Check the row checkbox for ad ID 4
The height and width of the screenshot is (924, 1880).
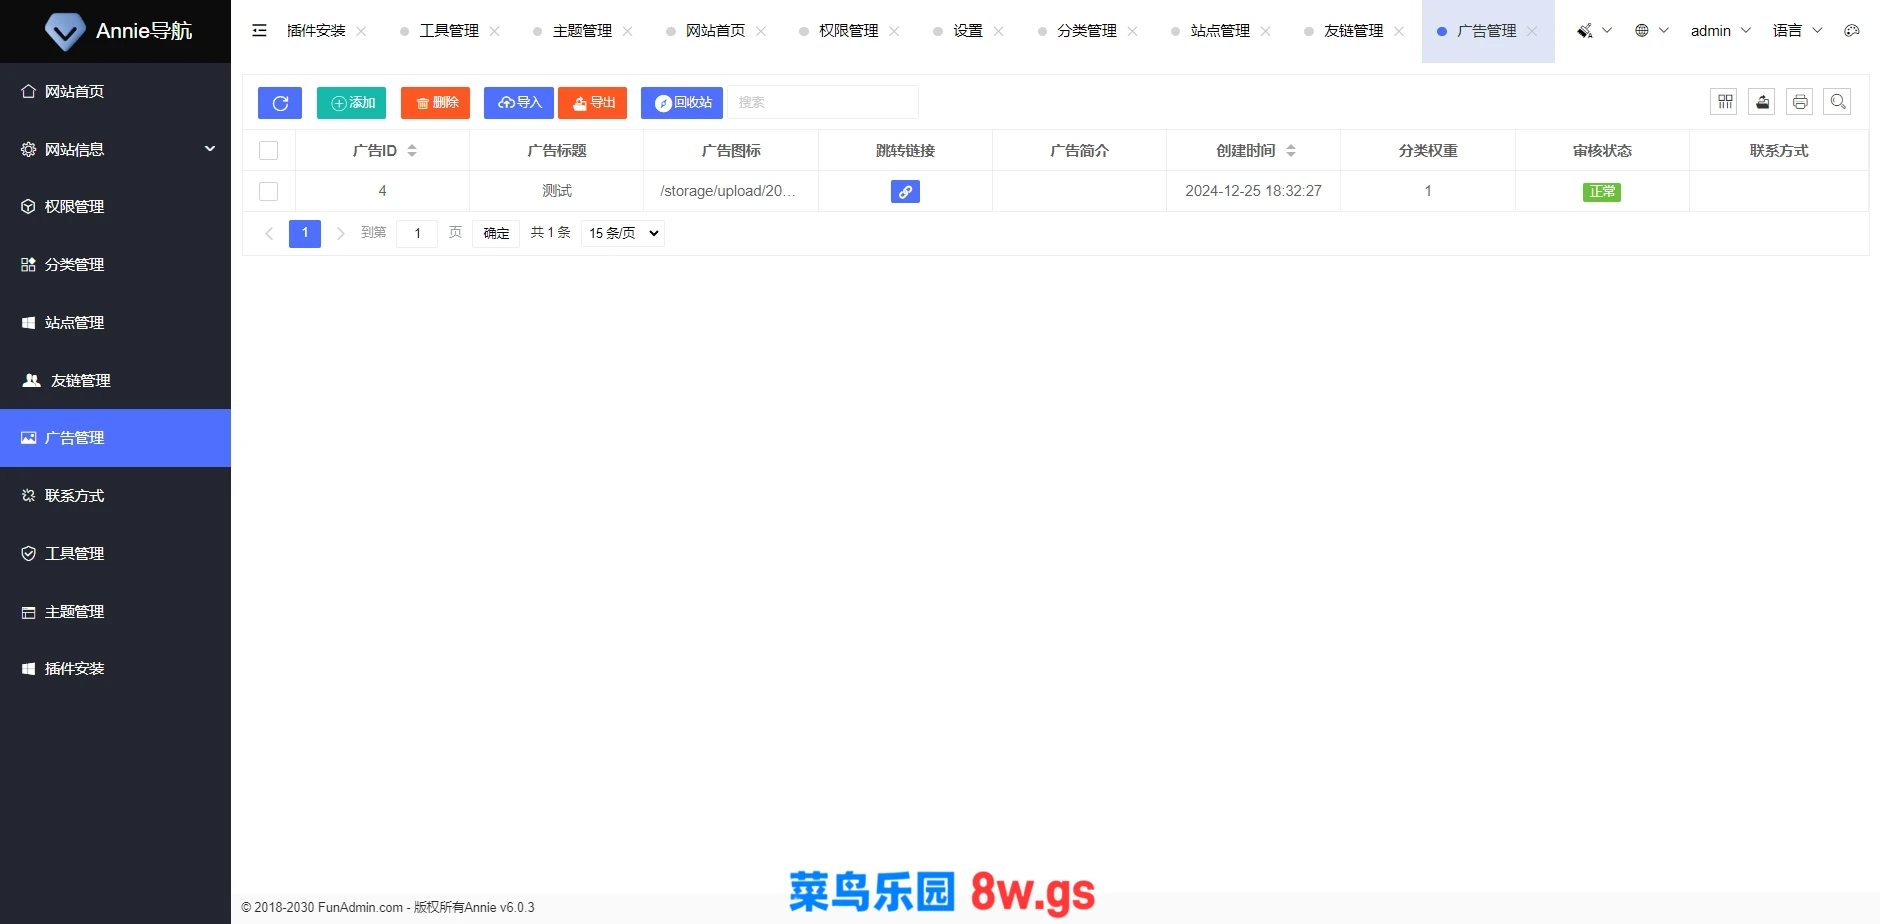pos(268,191)
